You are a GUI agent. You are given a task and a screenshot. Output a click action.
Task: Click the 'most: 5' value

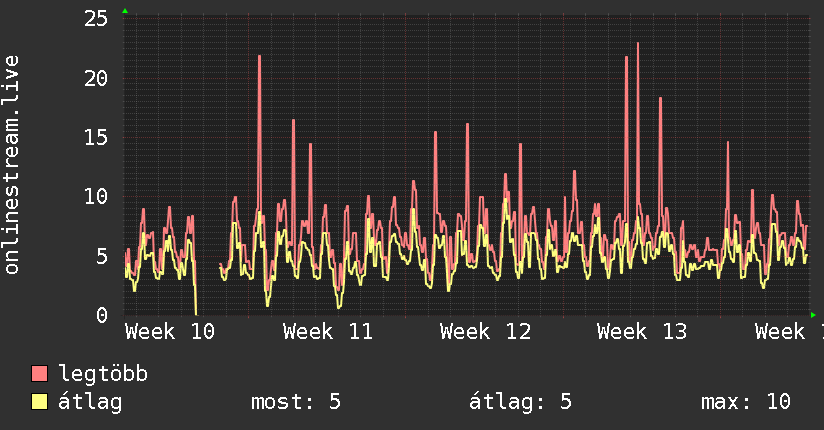click(x=296, y=402)
